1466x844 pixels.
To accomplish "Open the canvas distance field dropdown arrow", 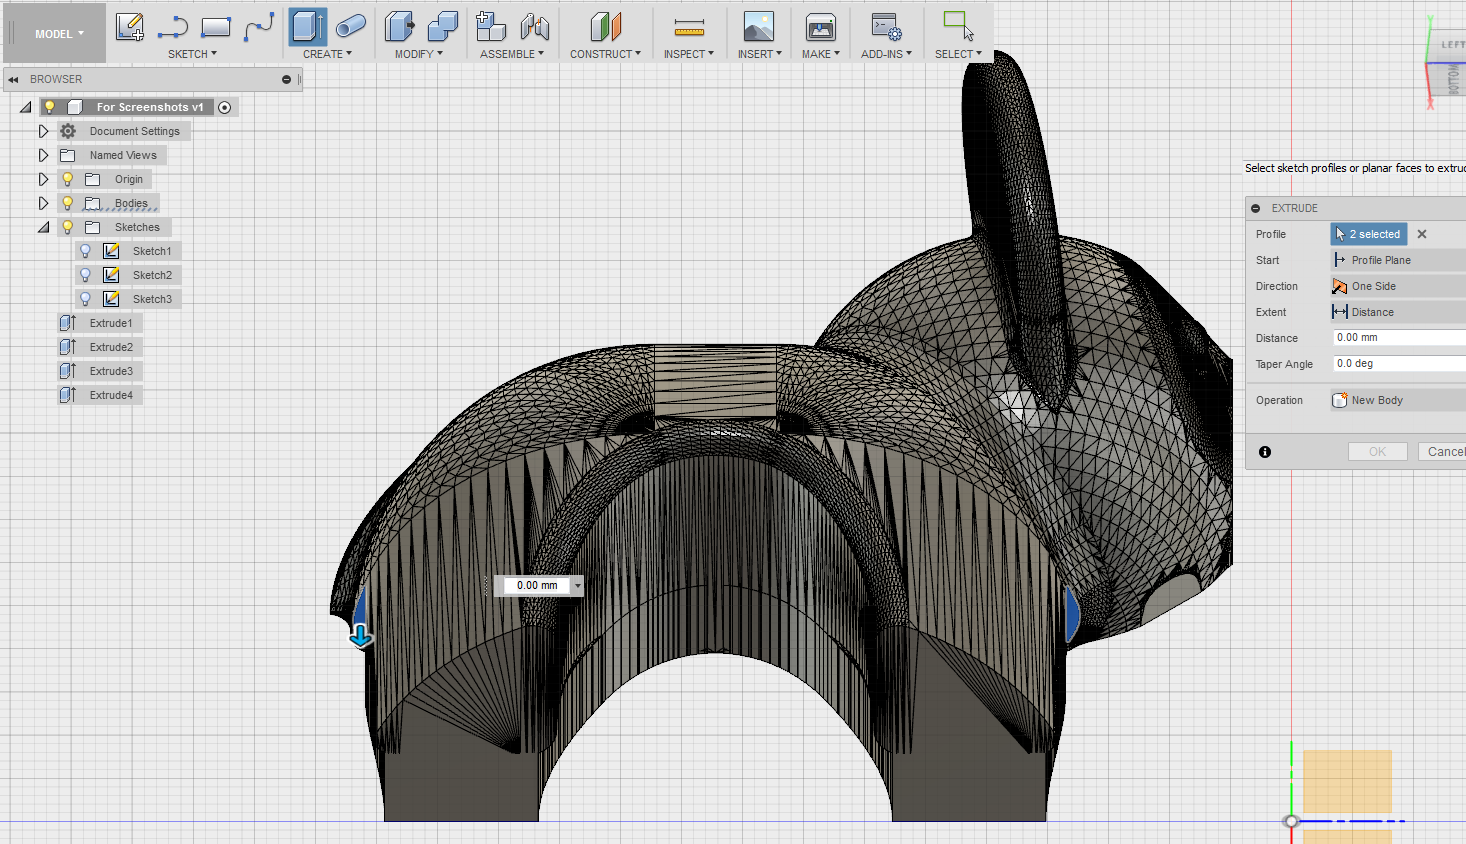I will coord(578,586).
